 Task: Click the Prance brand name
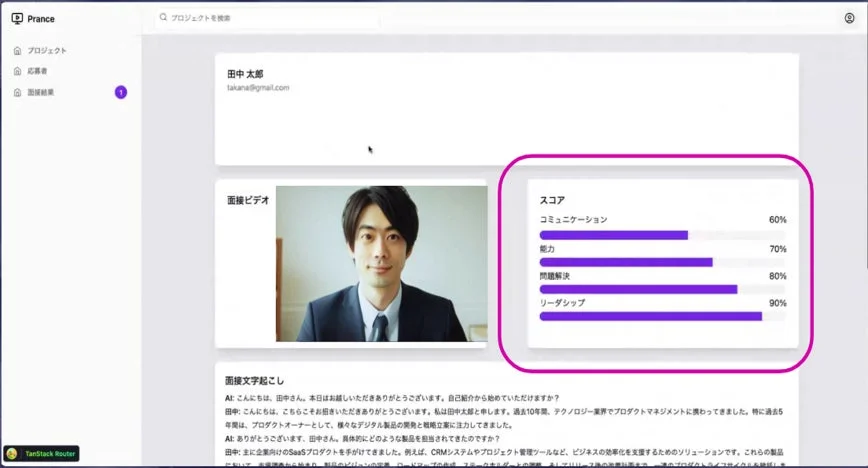41,19
